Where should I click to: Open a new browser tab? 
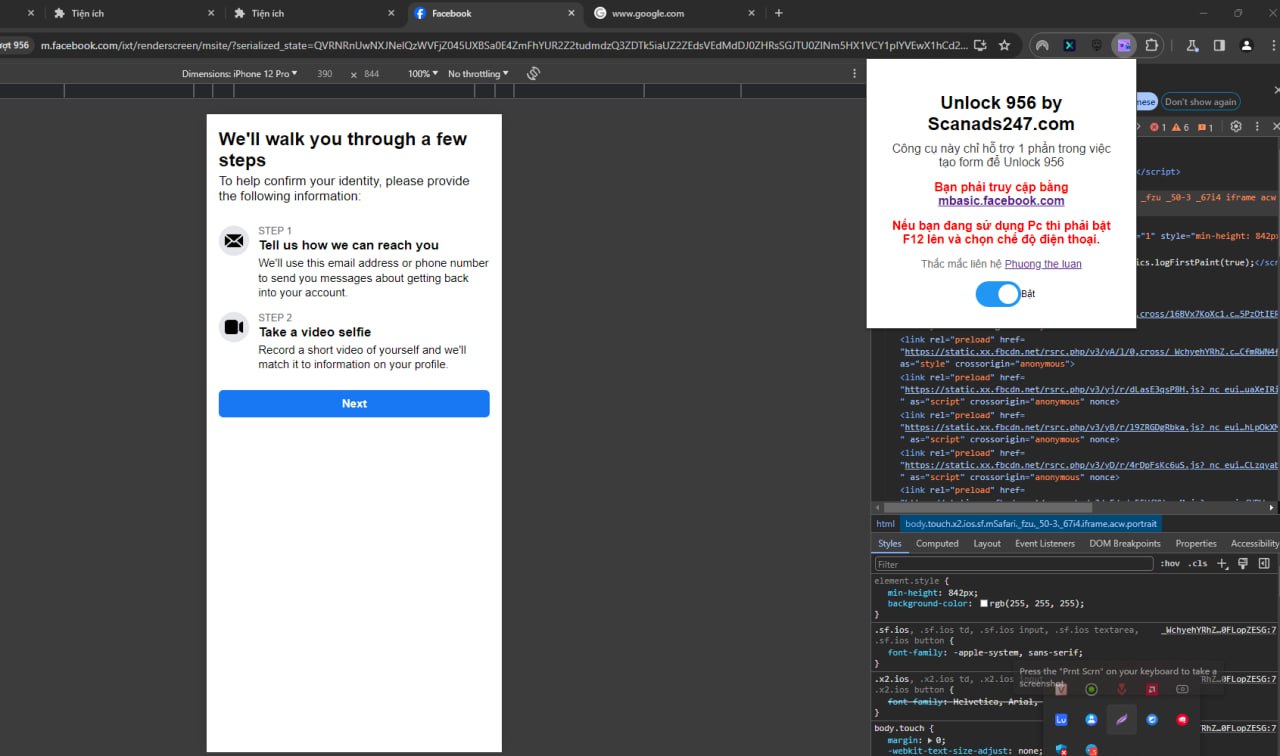click(779, 13)
